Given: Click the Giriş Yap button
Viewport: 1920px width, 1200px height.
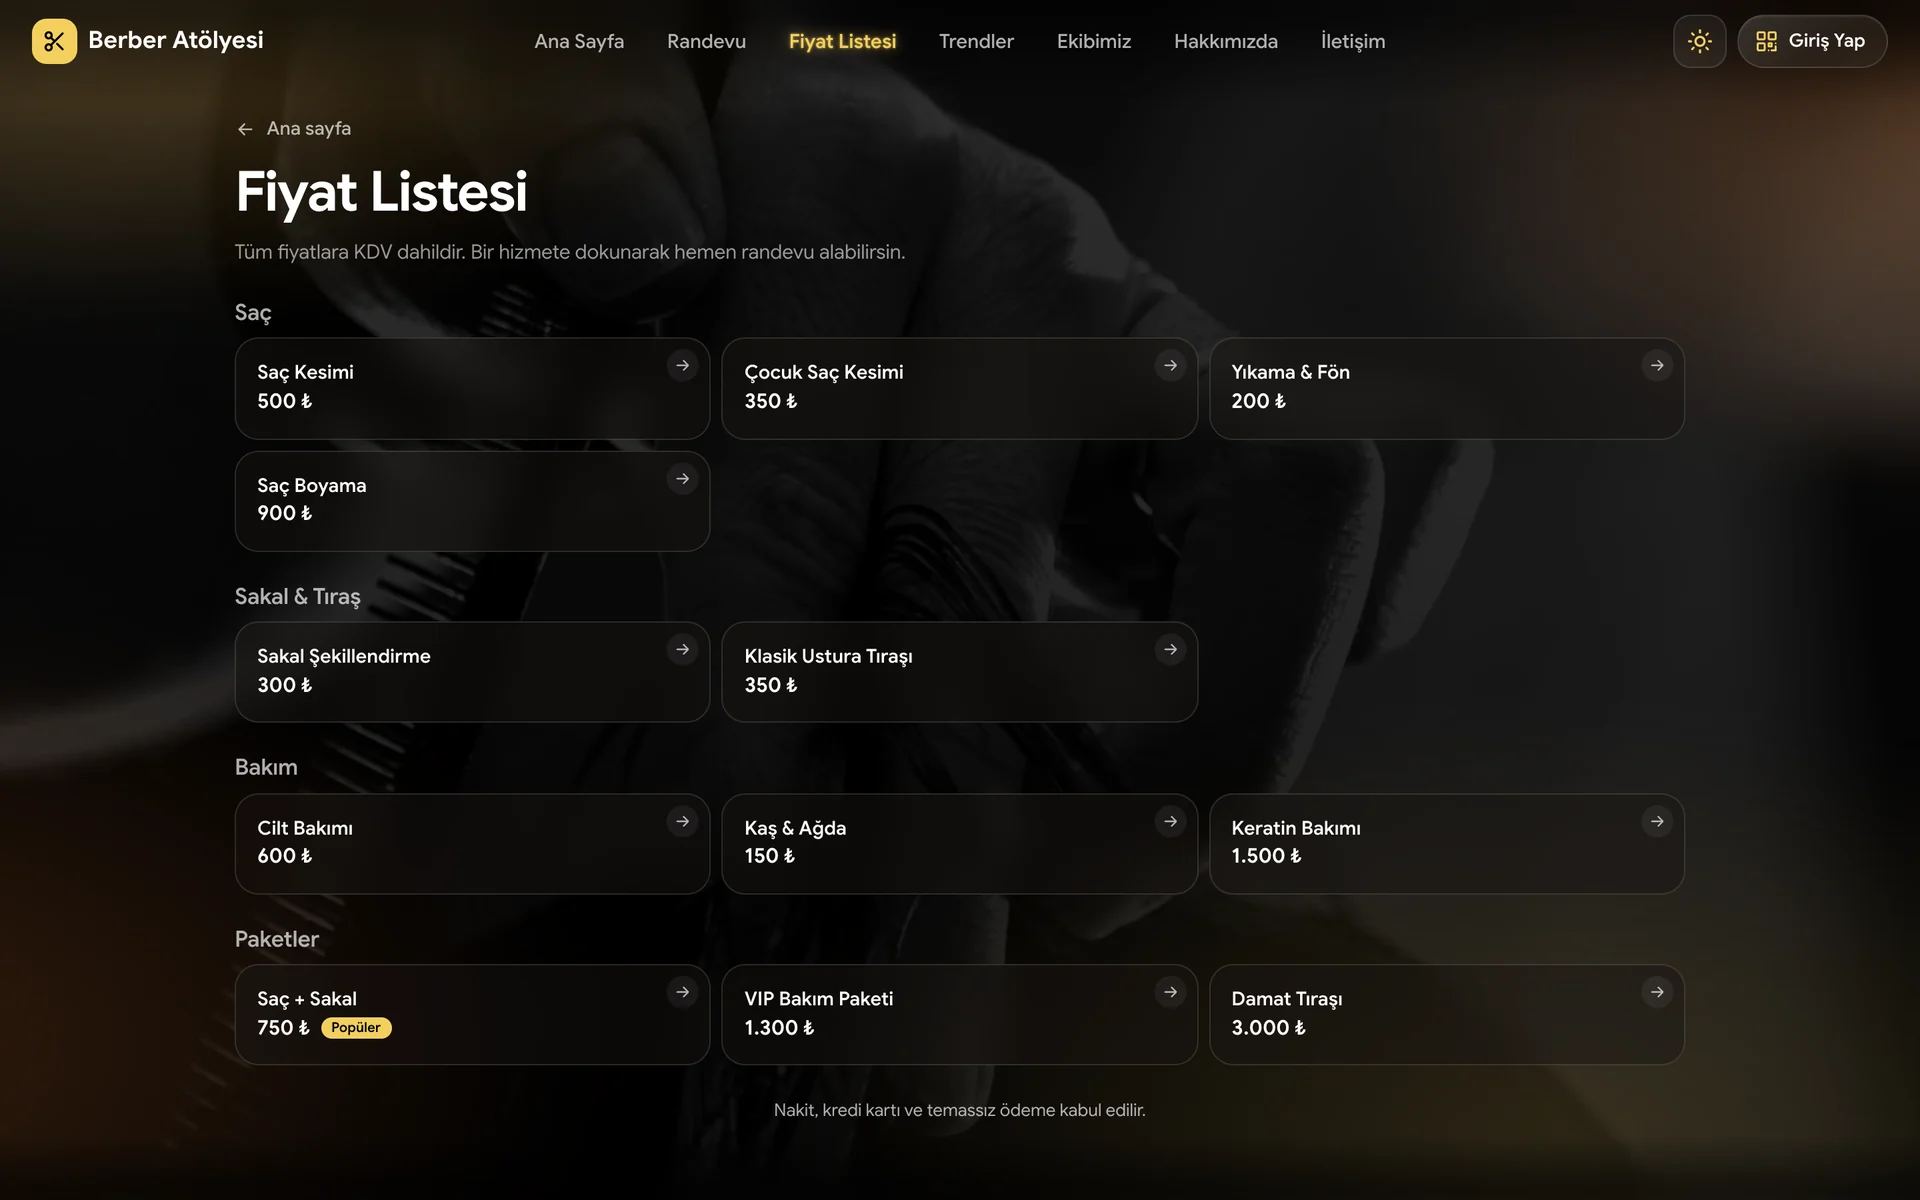Looking at the screenshot, I should tap(1812, 41).
